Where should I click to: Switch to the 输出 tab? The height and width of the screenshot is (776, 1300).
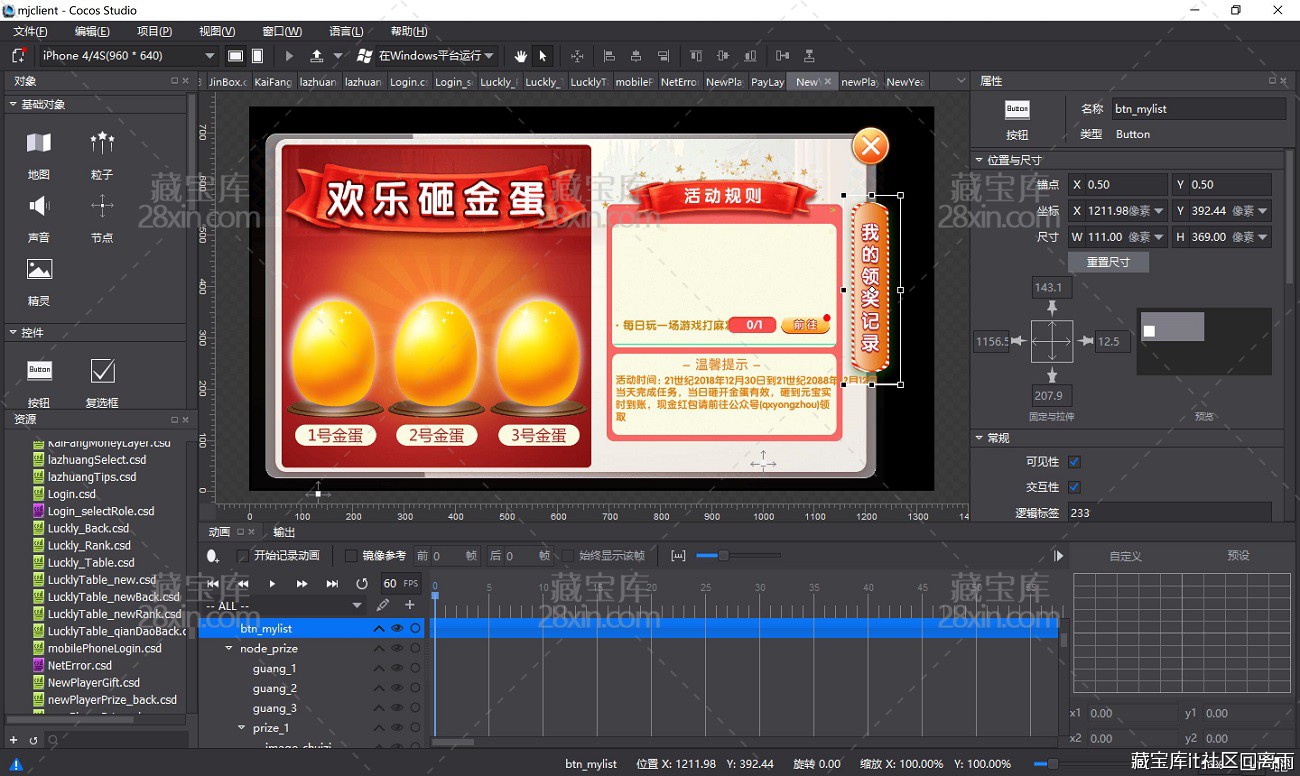[x=284, y=532]
